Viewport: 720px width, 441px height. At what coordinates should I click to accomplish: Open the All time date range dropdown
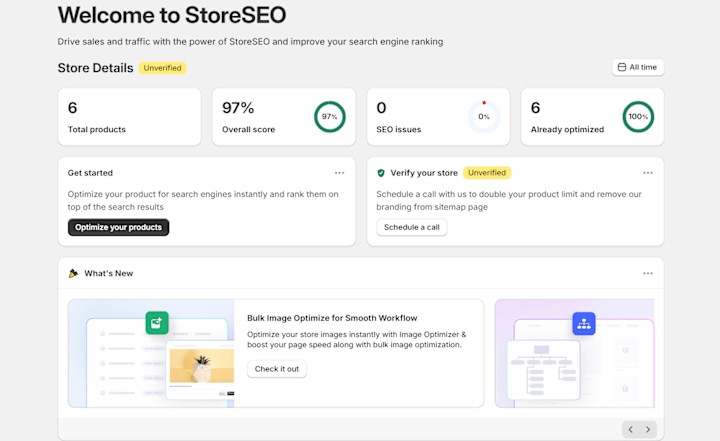coord(638,67)
